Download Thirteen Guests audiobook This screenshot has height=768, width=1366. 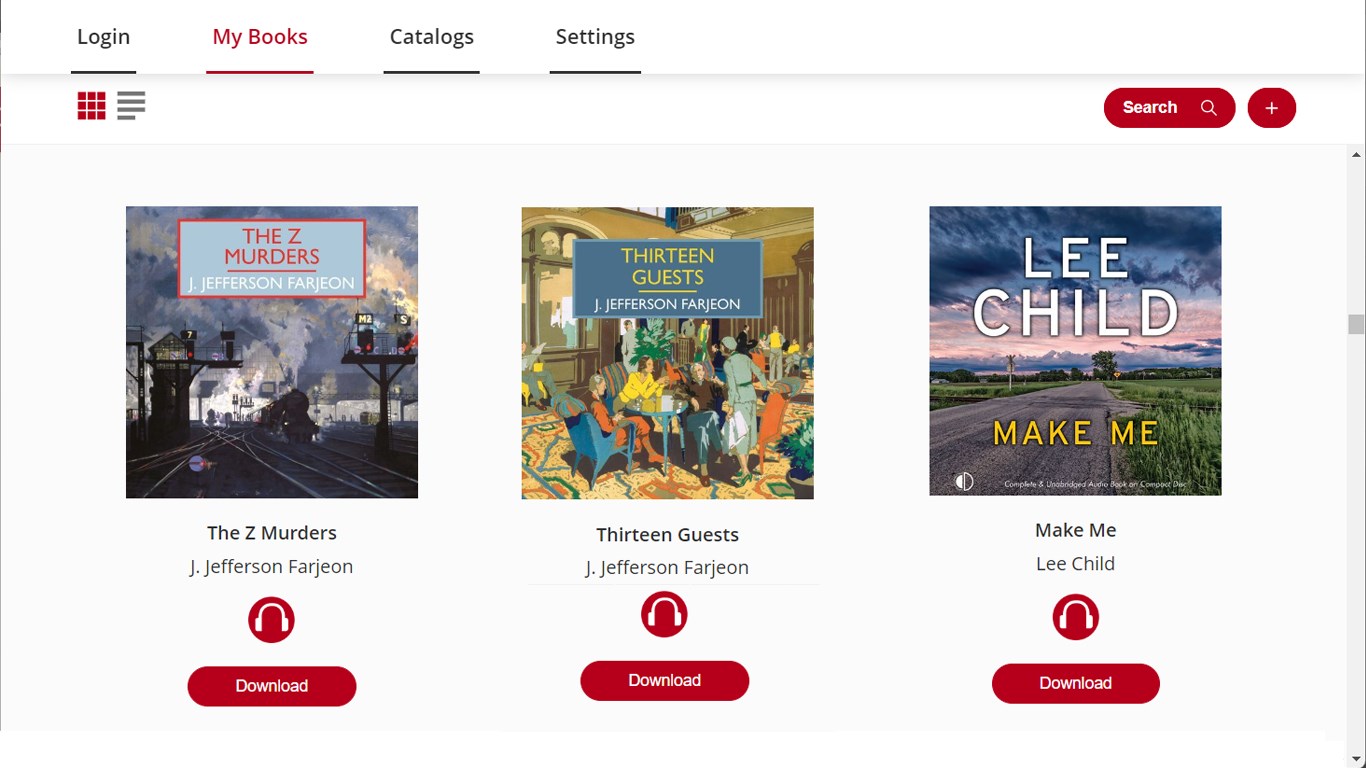pos(664,680)
